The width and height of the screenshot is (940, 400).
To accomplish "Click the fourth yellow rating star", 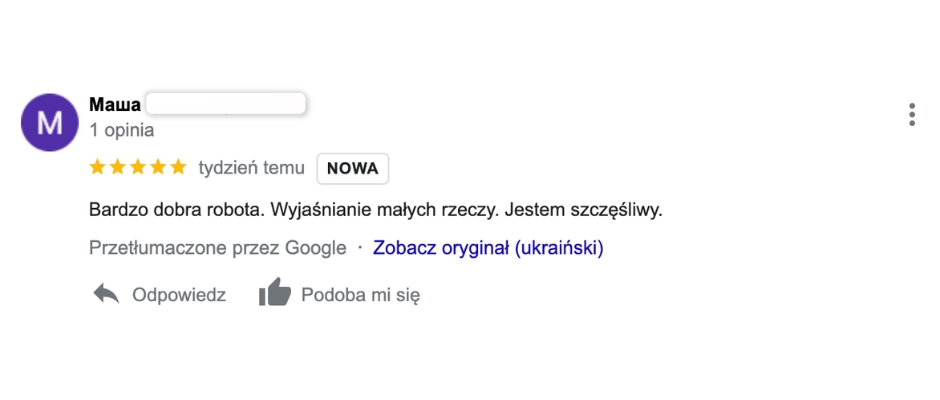I will tap(158, 167).
